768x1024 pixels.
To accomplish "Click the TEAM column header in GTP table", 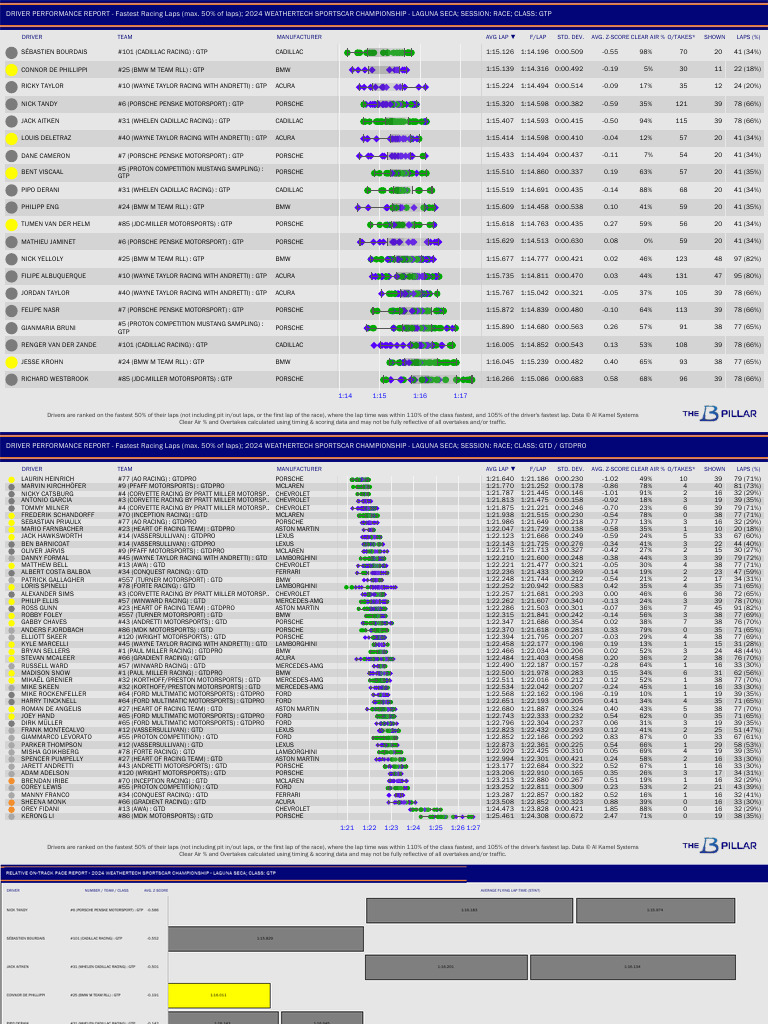I will pyautogui.click(x=125, y=37).
